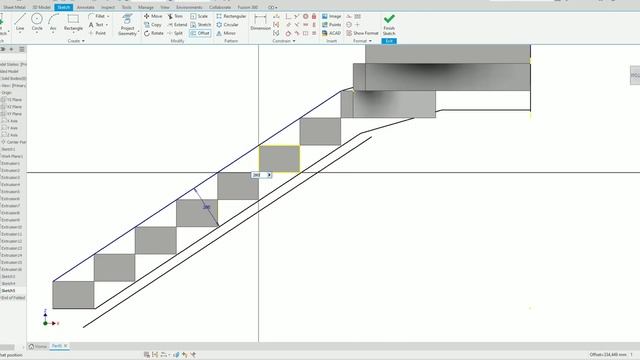This screenshot has width=640, height=360.
Task: Choose the Rectangular pattern tool
Action: pos(231,16)
